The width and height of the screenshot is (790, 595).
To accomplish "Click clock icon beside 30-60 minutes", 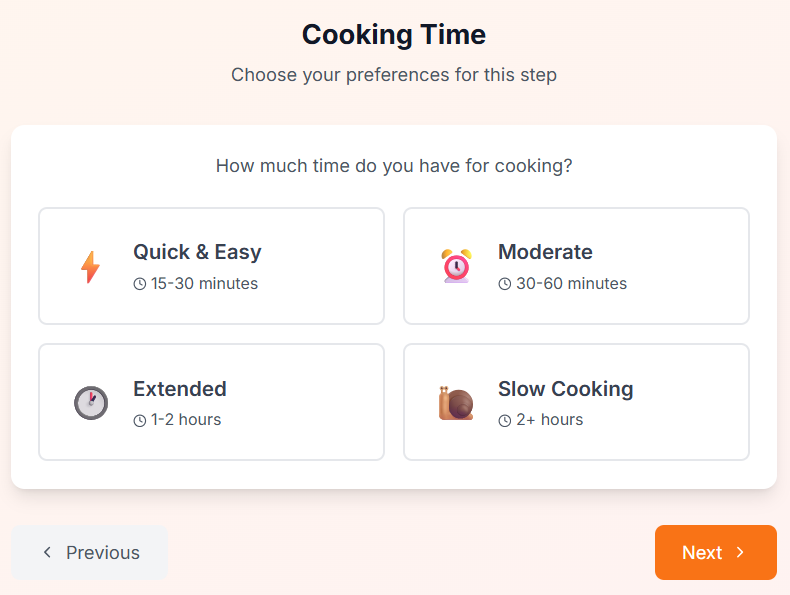I will click(x=505, y=284).
